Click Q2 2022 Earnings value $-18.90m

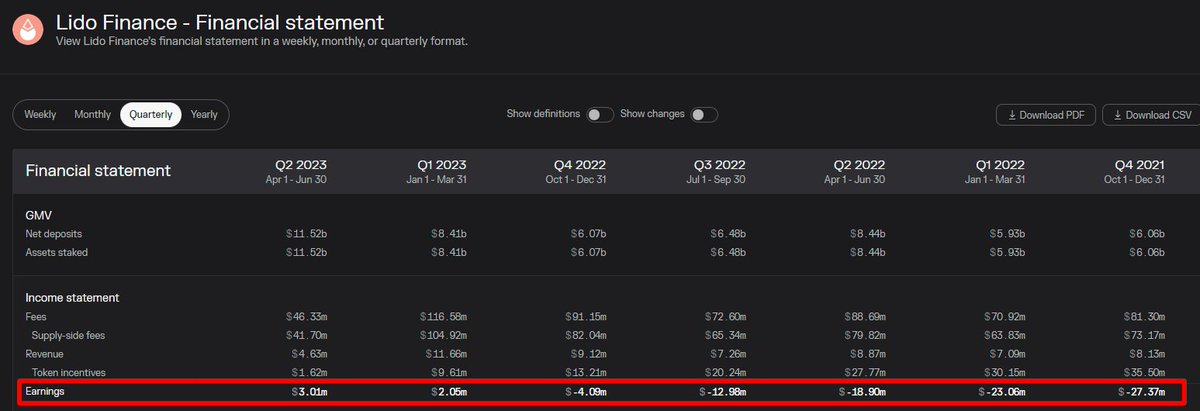pyautogui.click(x=862, y=392)
